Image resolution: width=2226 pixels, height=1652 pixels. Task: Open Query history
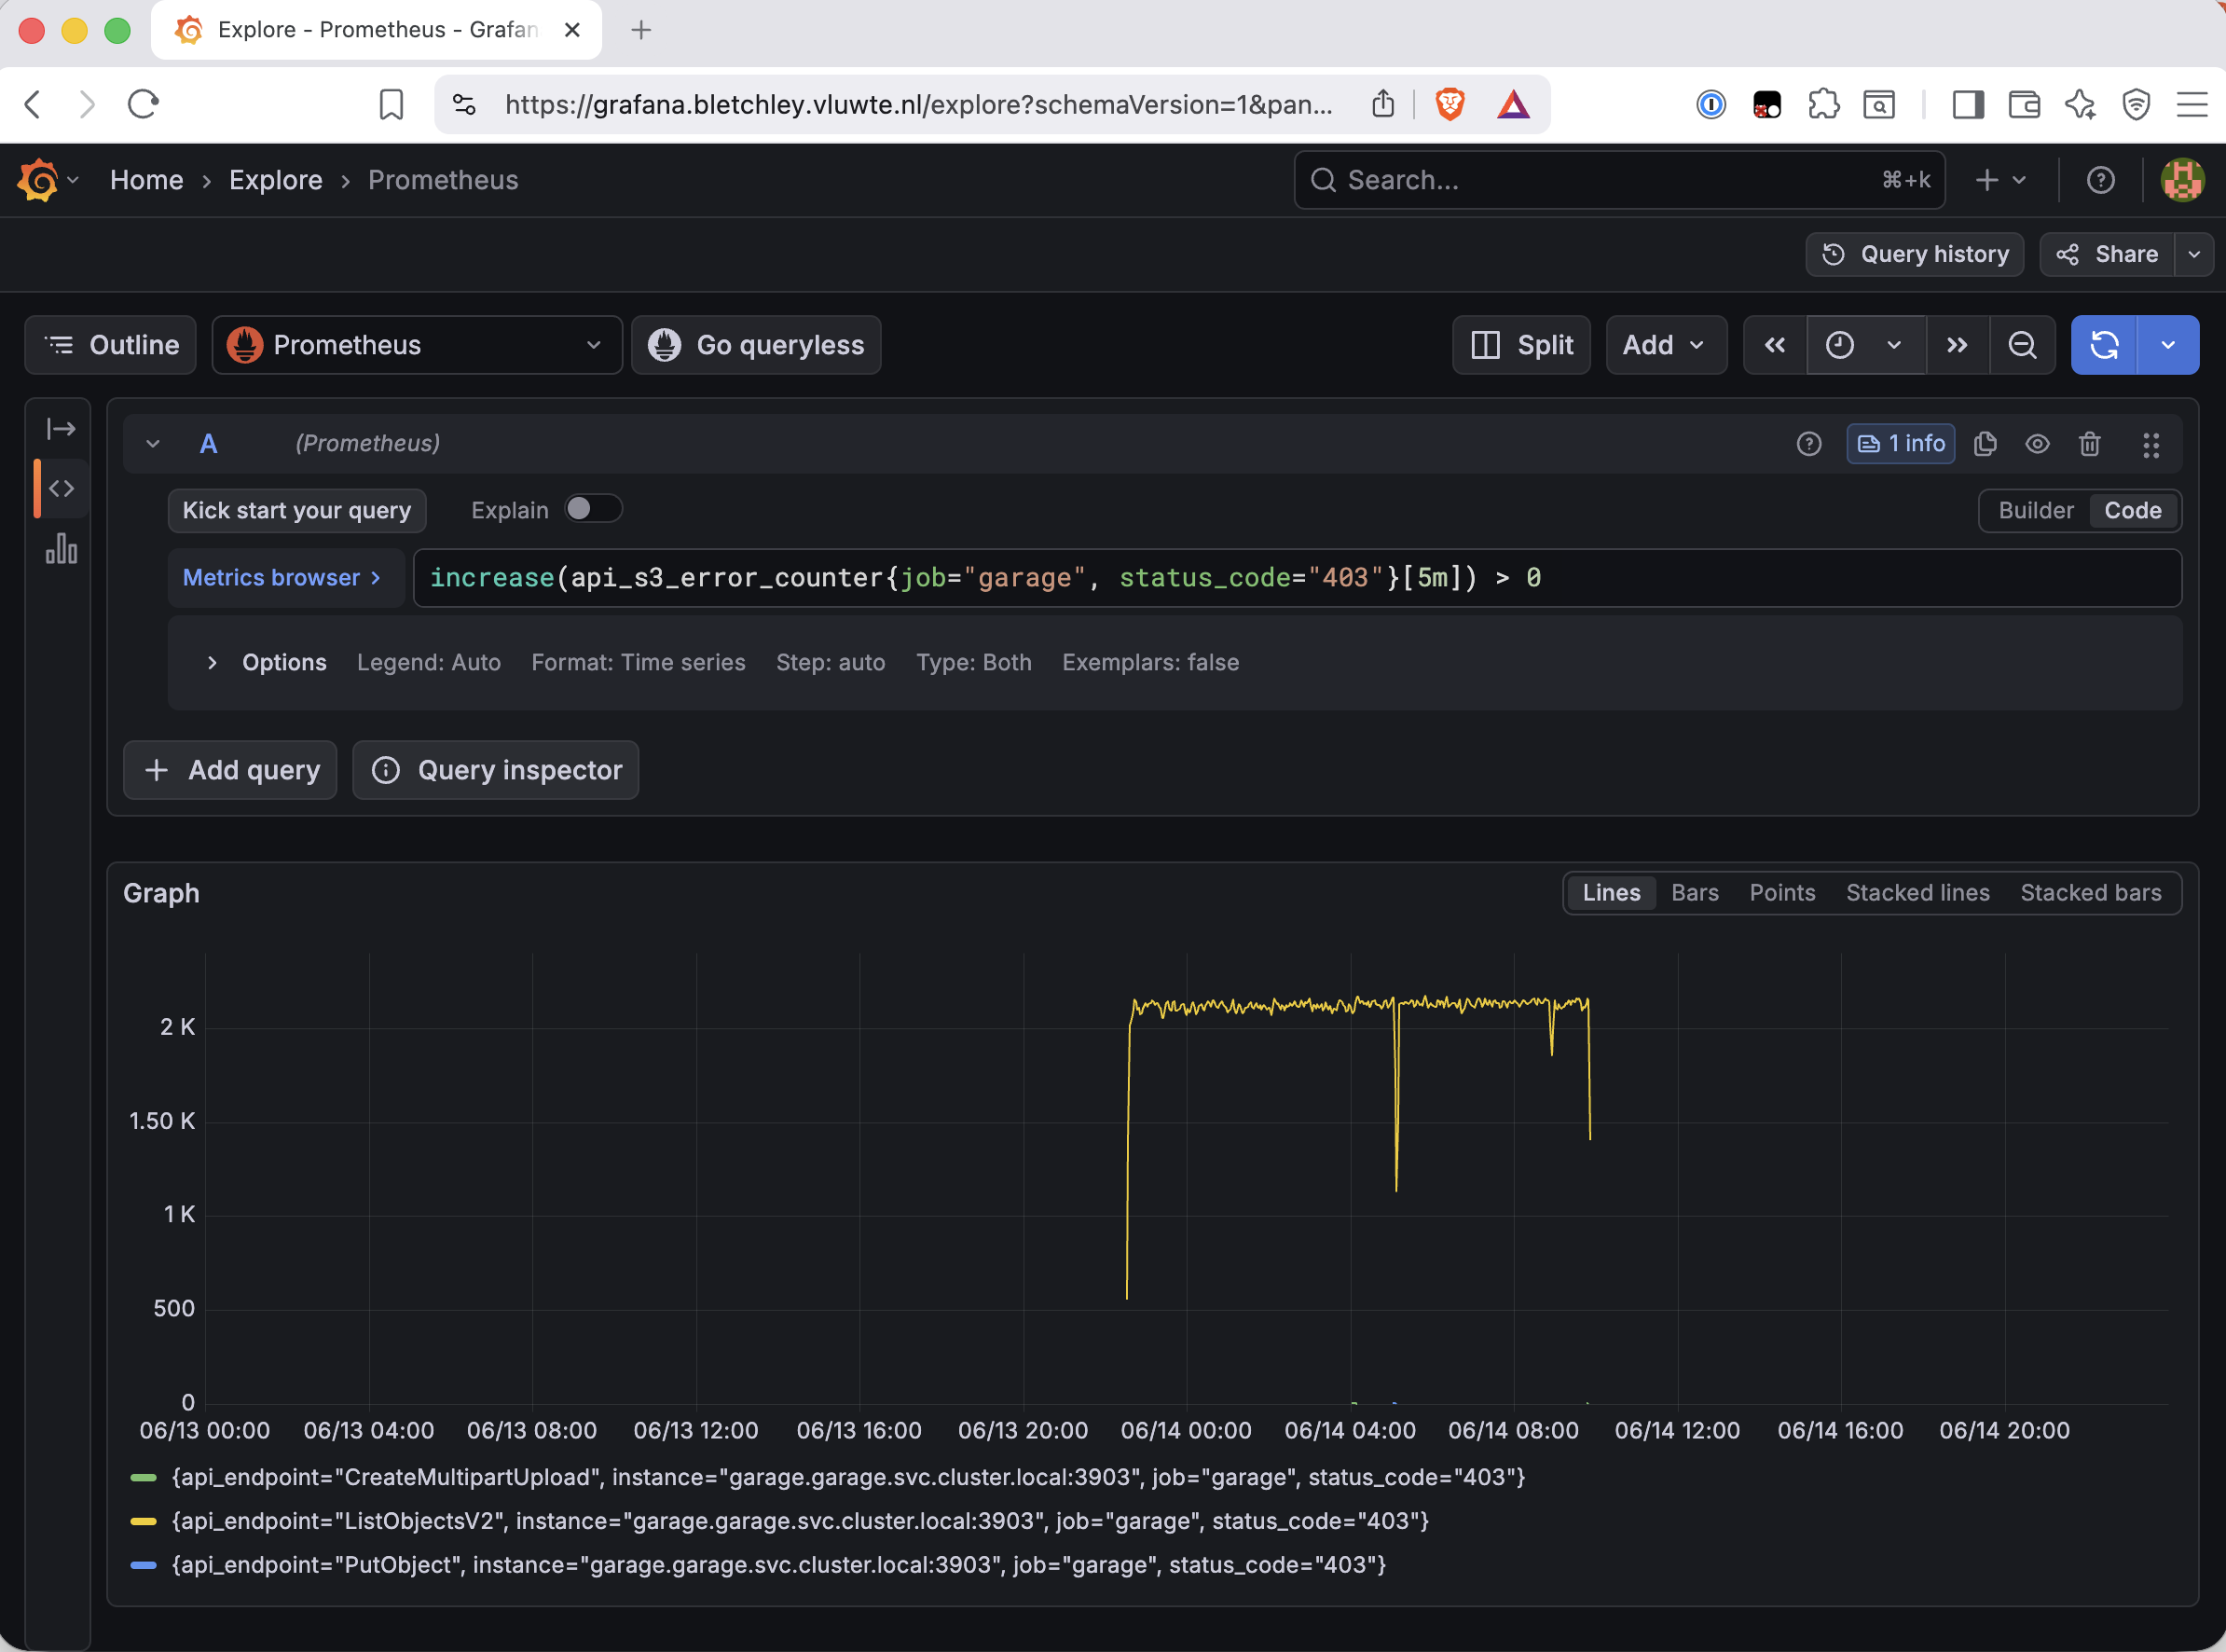1914,254
